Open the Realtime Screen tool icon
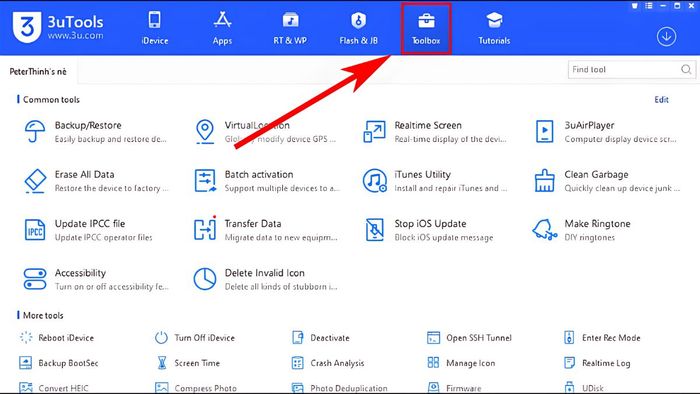 (x=374, y=132)
